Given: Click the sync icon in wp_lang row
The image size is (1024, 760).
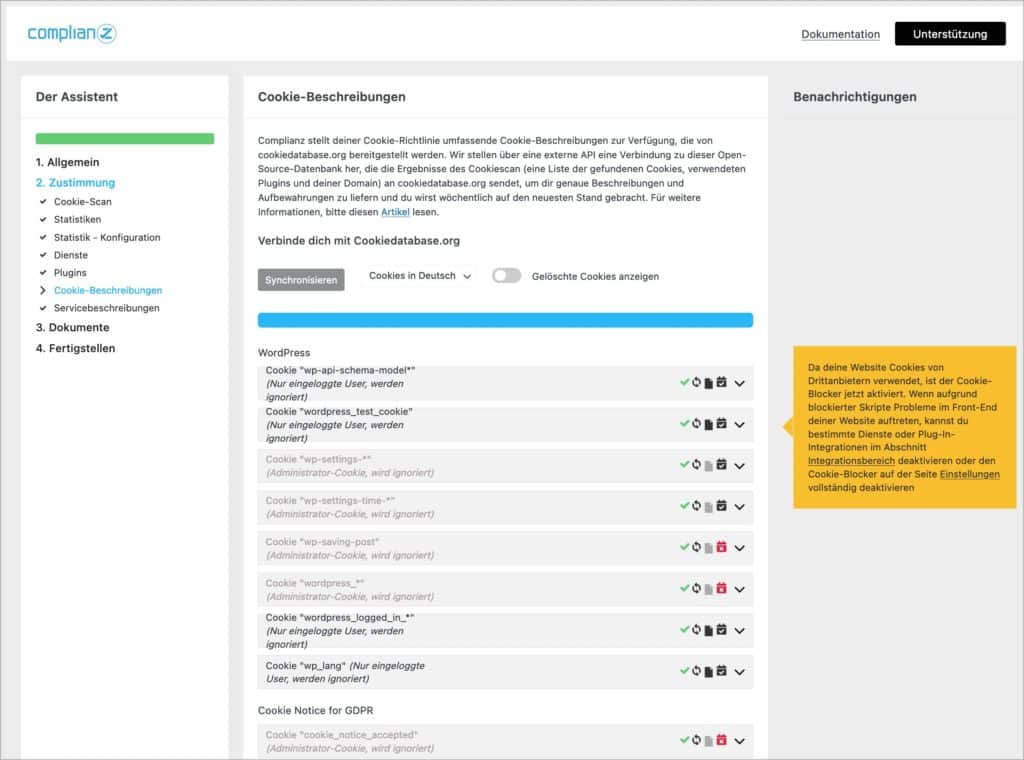Looking at the screenshot, I should click(x=696, y=671).
